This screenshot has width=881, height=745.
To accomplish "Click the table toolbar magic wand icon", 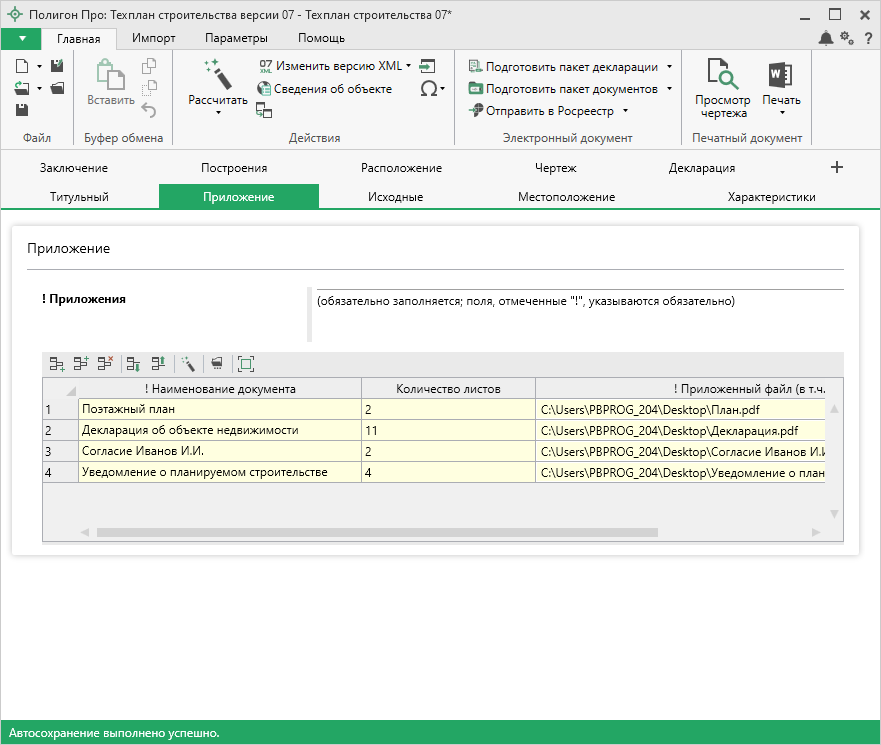I will point(187,364).
